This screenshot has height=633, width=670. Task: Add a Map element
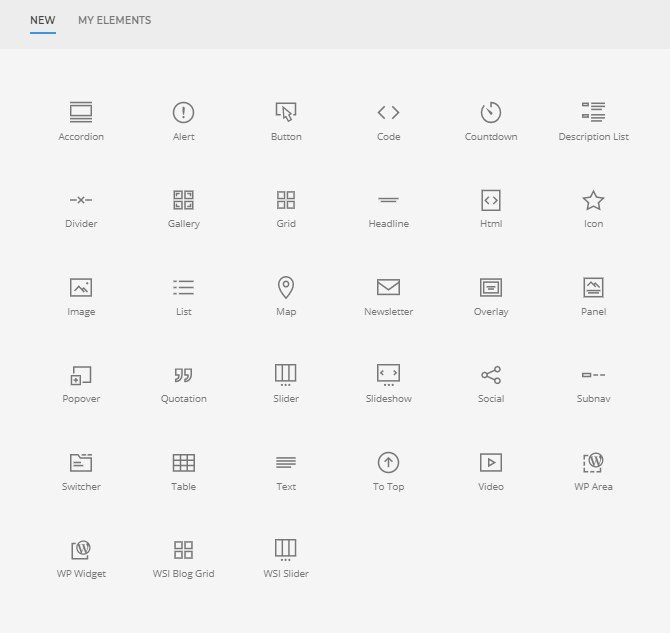[286, 297]
